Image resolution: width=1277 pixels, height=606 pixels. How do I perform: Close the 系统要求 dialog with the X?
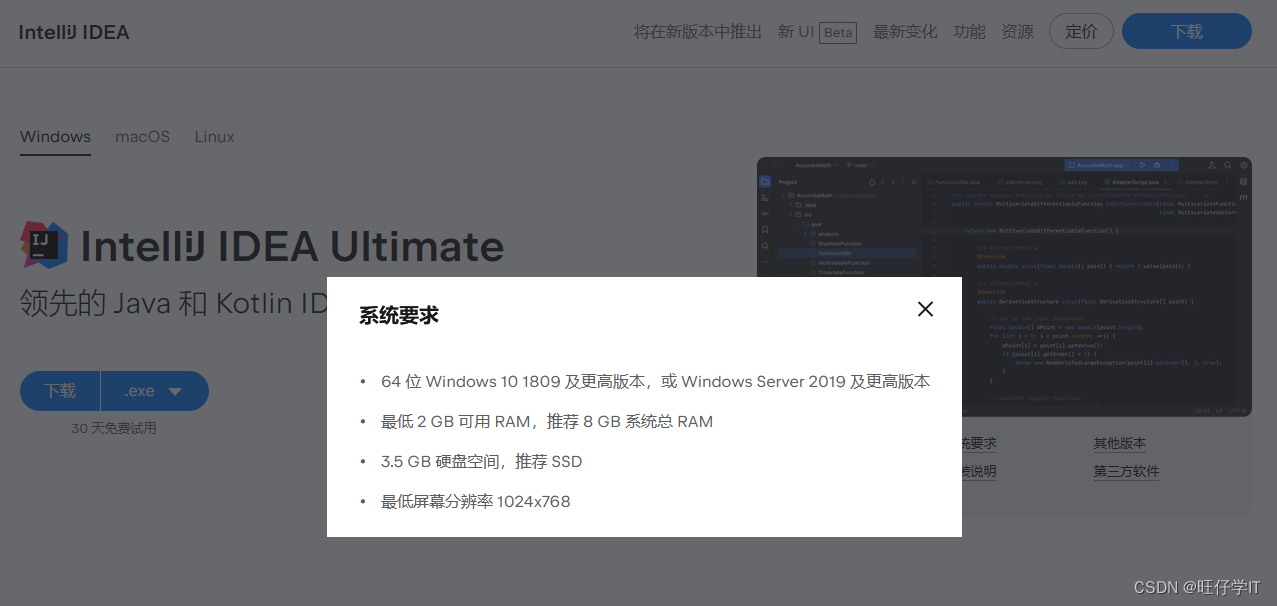[x=925, y=309]
